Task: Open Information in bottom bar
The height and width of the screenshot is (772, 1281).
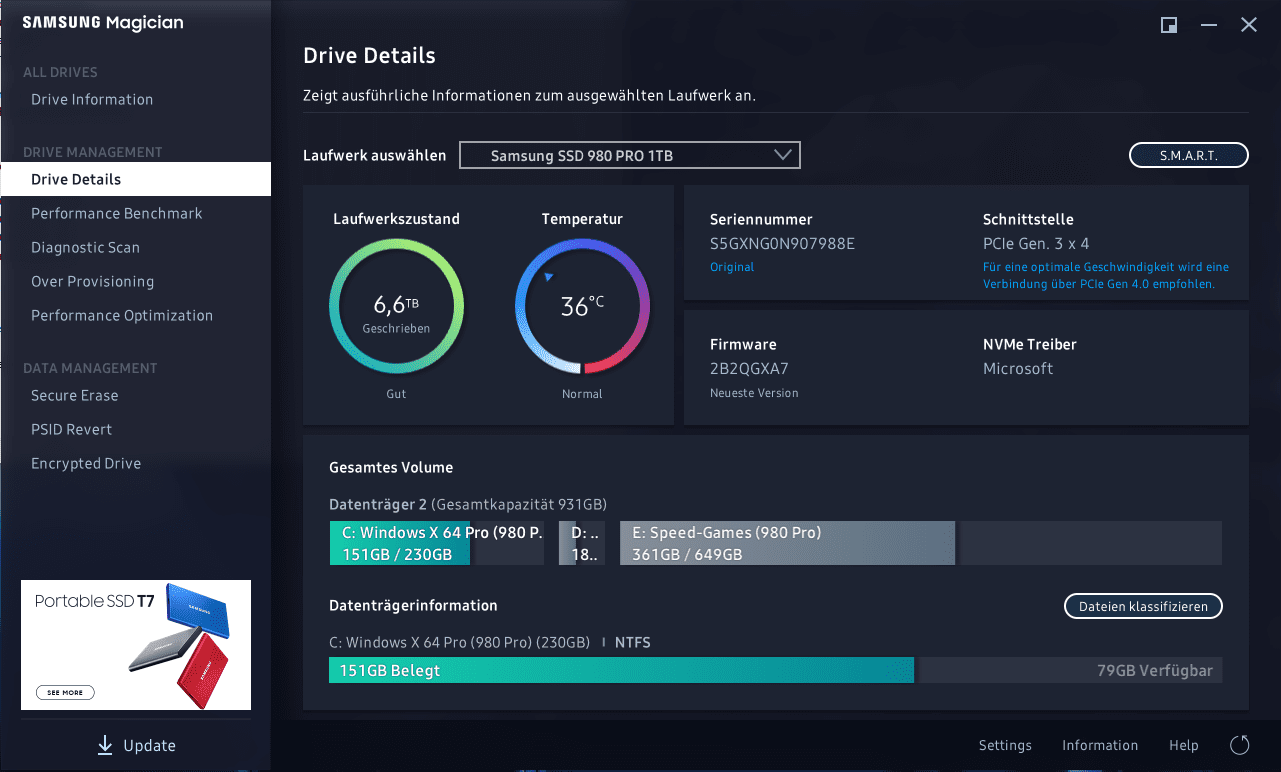Action: [x=1100, y=745]
